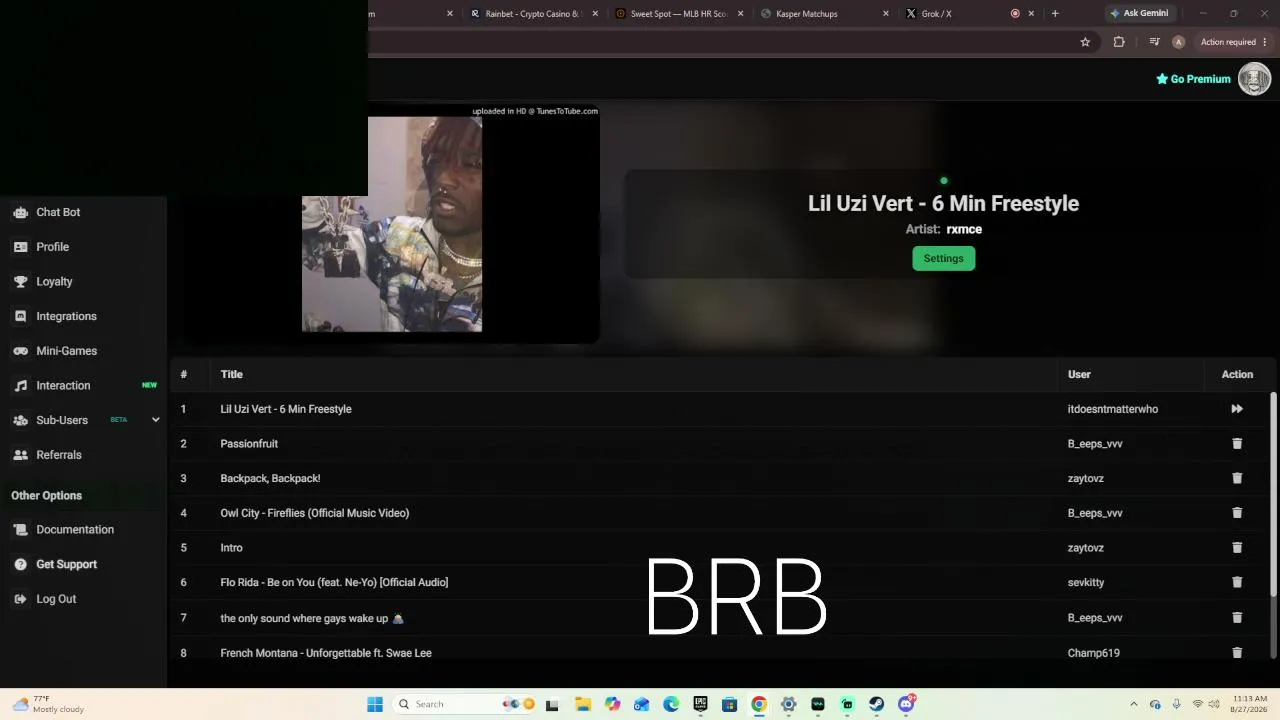Click user Champ619

click(x=1093, y=653)
